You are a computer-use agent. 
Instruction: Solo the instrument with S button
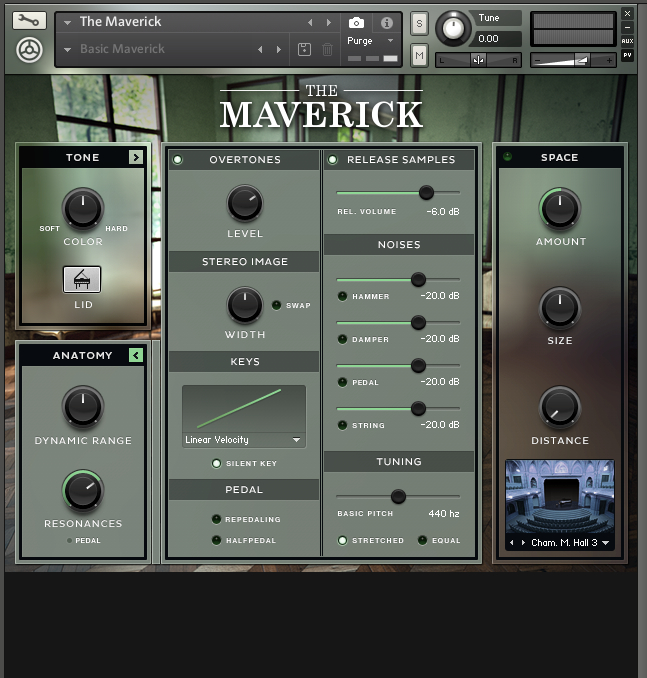coord(419,23)
